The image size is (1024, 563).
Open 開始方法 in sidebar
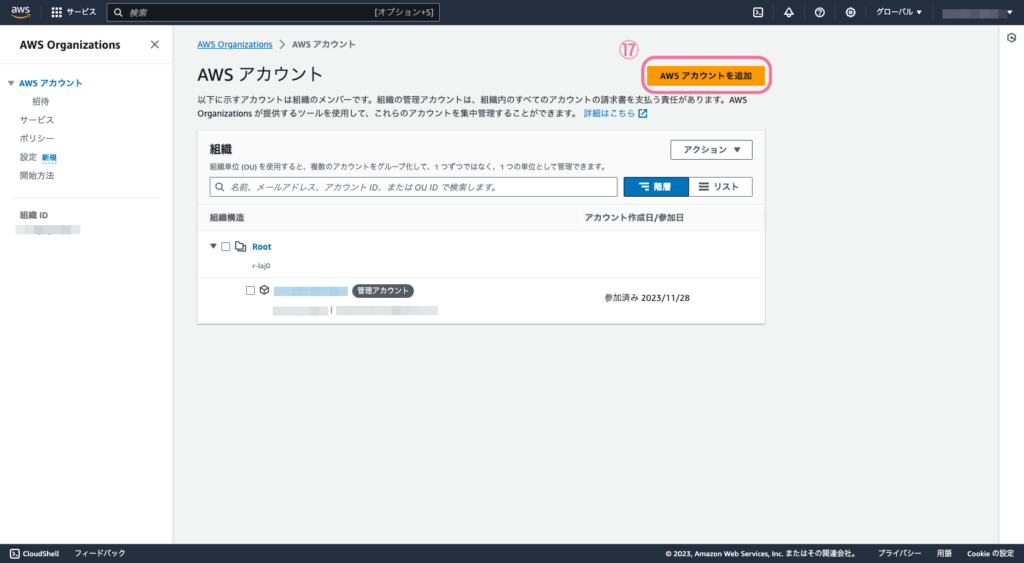(x=37, y=176)
